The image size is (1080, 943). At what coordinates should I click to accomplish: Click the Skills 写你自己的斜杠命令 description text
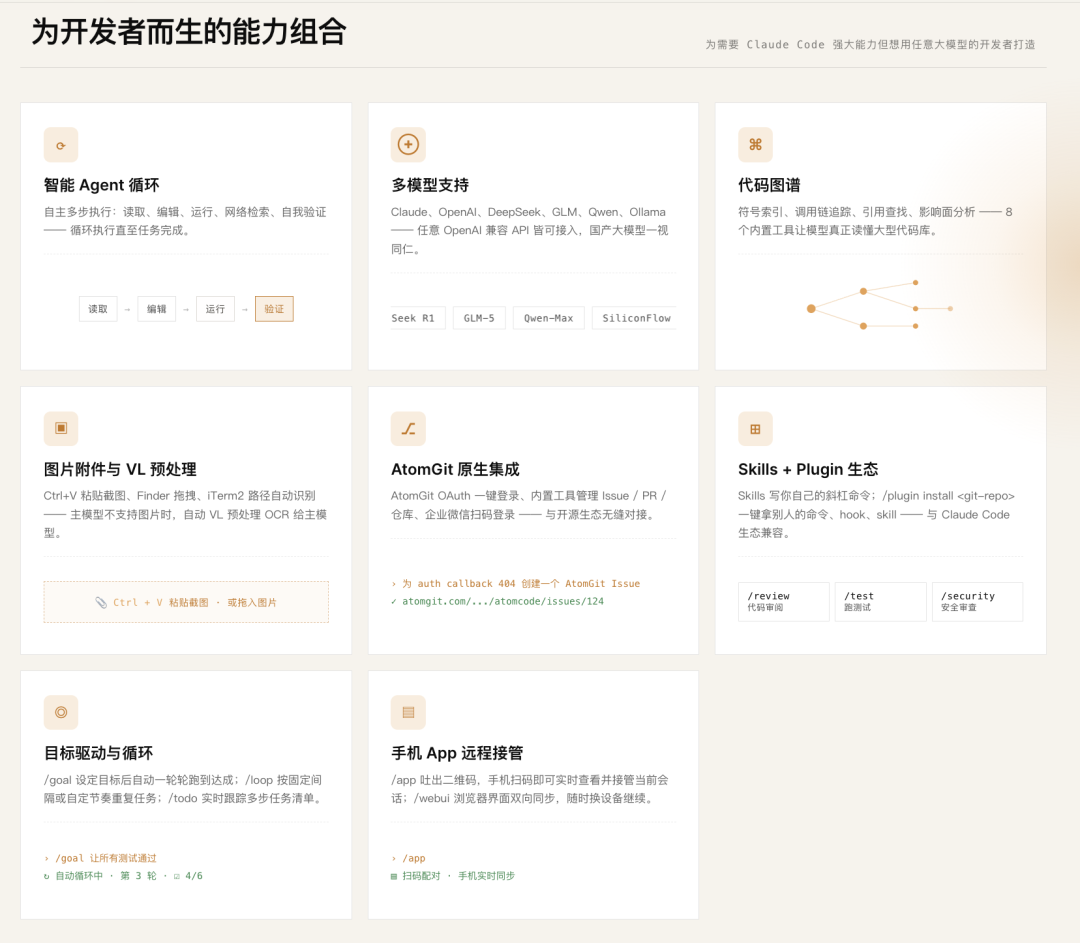click(x=876, y=515)
